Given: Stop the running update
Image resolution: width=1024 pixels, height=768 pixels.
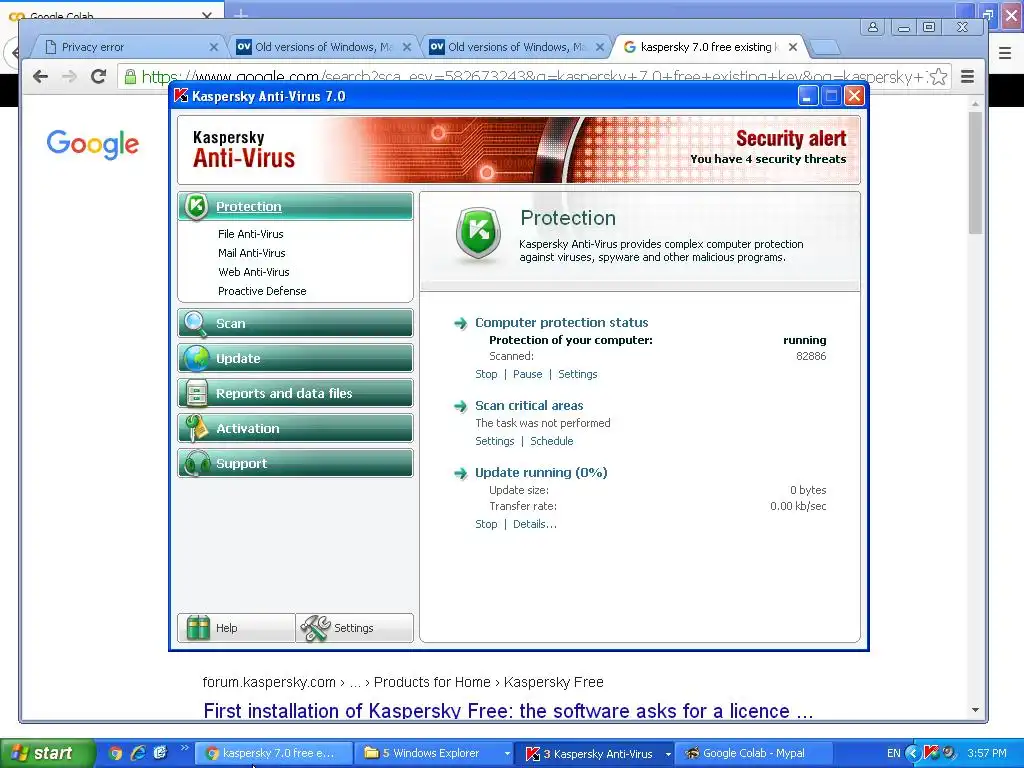Looking at the screenshot, I should coord(486,524).
